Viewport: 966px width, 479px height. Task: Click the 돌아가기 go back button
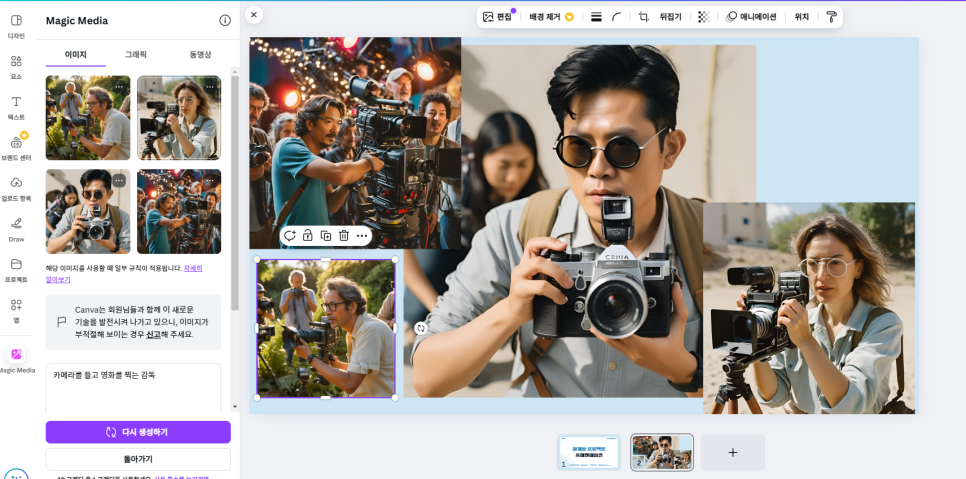(138, 459)
